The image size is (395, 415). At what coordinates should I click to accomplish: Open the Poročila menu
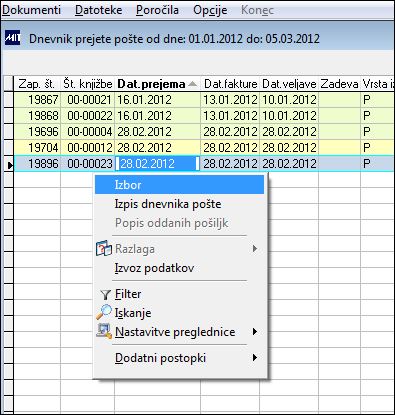point(157,10)
